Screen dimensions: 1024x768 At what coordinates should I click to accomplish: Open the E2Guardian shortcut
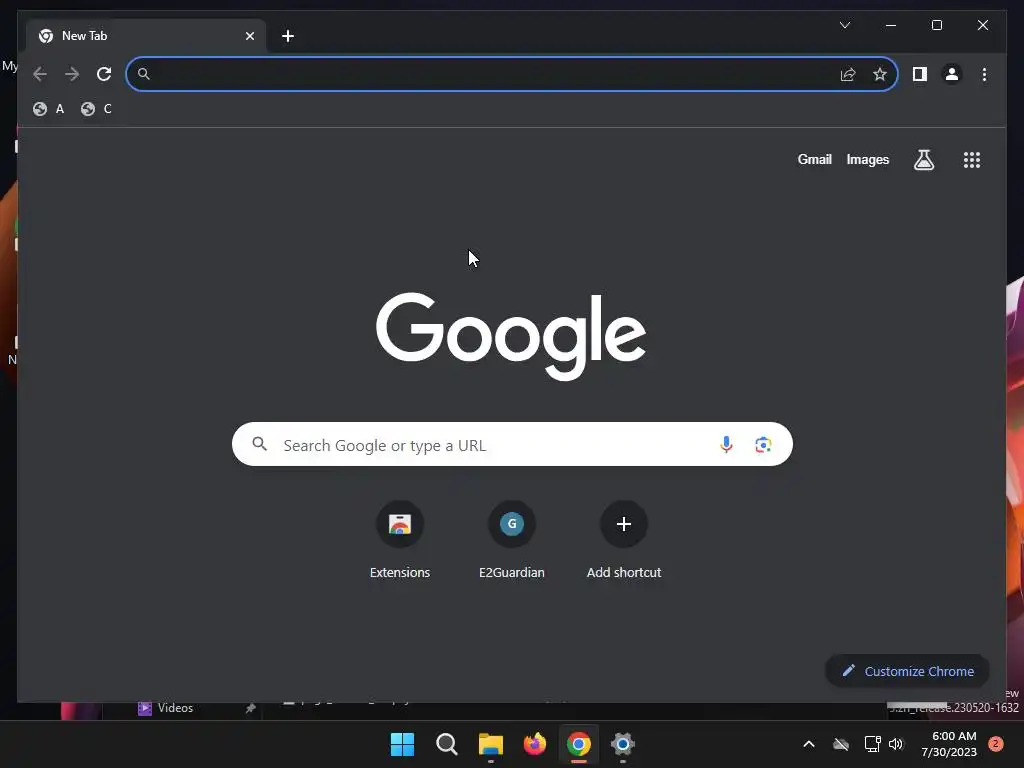click(512, 540)
